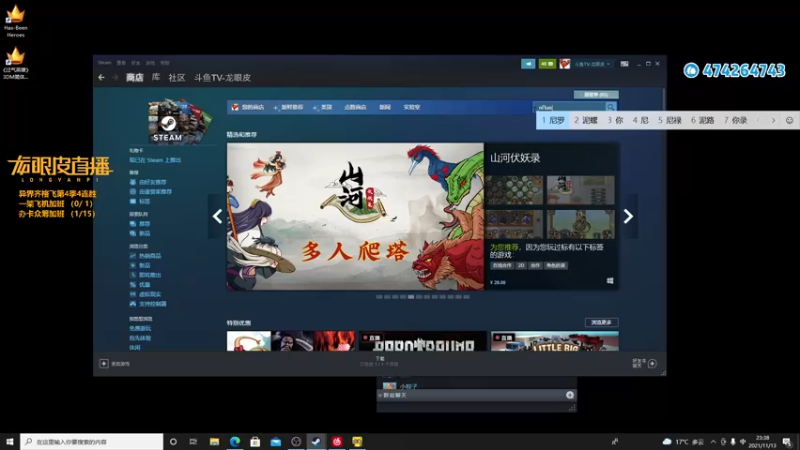This screenshot has width=800, height=450.
Task: Open the emoji panel in the IME bar
Action: [789, 120]
